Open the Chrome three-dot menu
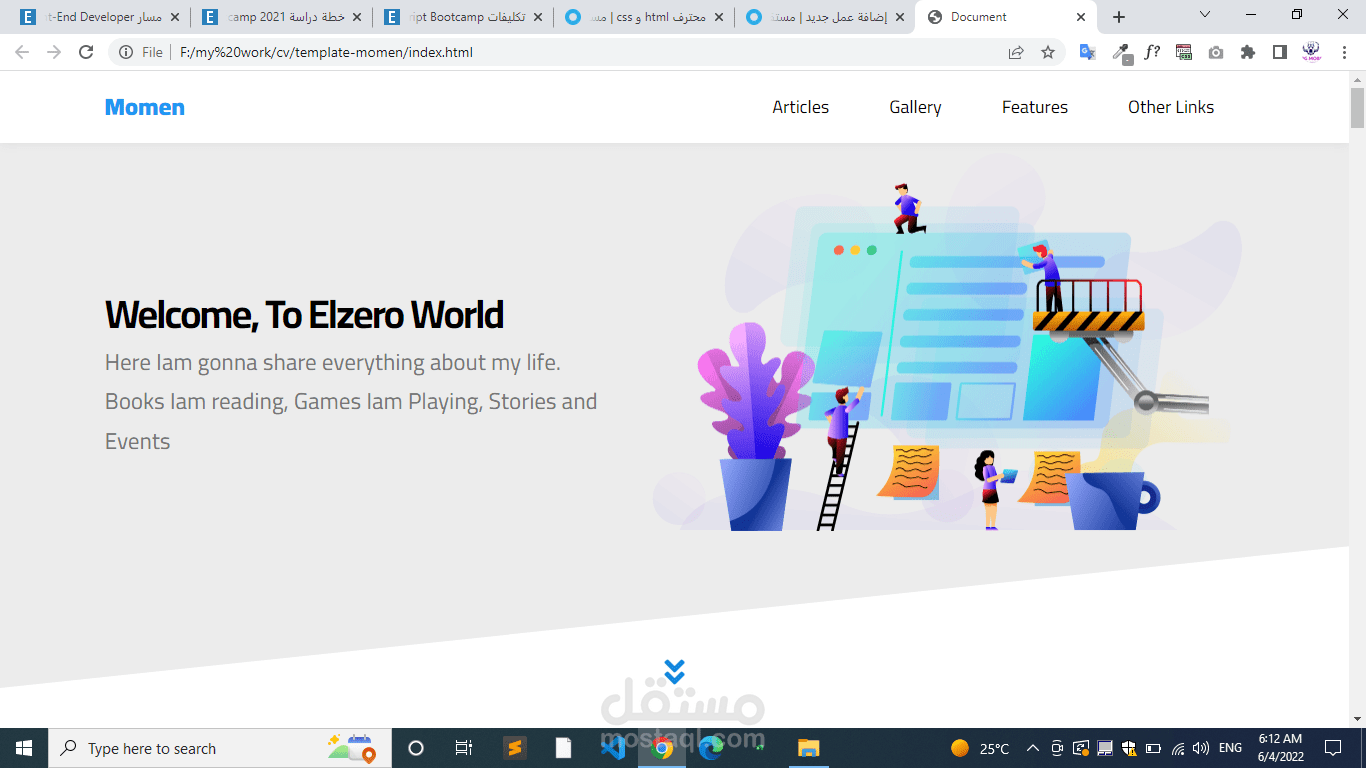 pos(1344,52)
